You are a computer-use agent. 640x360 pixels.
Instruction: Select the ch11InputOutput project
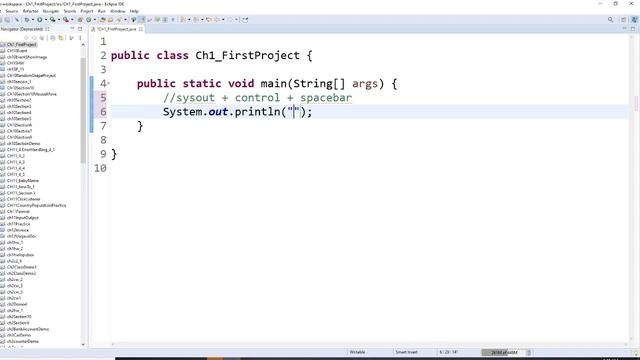coord(22,218)
